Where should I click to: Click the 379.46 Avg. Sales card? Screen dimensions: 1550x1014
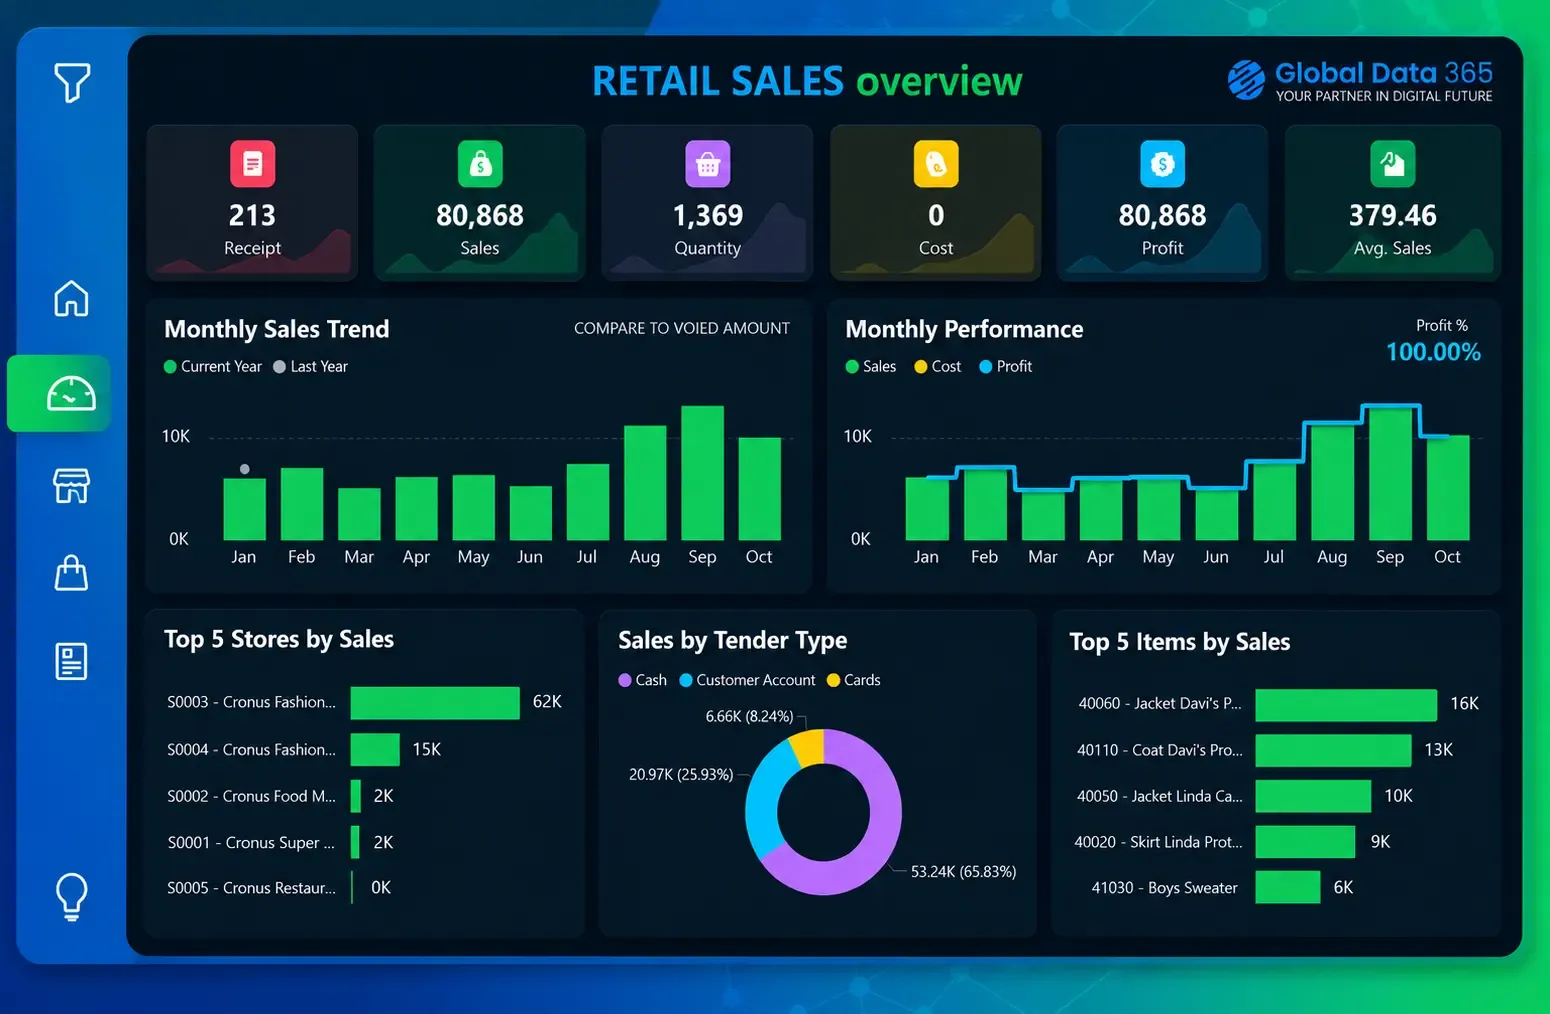click(1392, 202)
